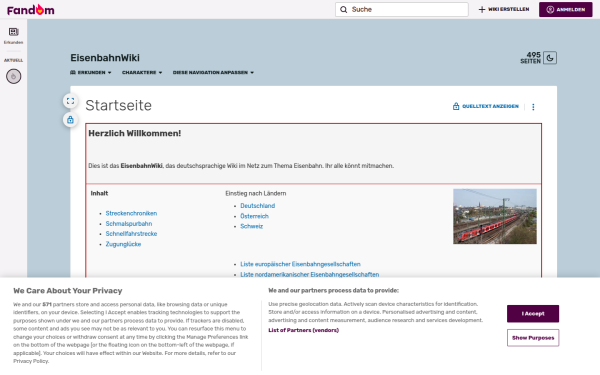Screen dimensions: 600x375
Task: Open the Deutschland link
Action: pos(258,206)
